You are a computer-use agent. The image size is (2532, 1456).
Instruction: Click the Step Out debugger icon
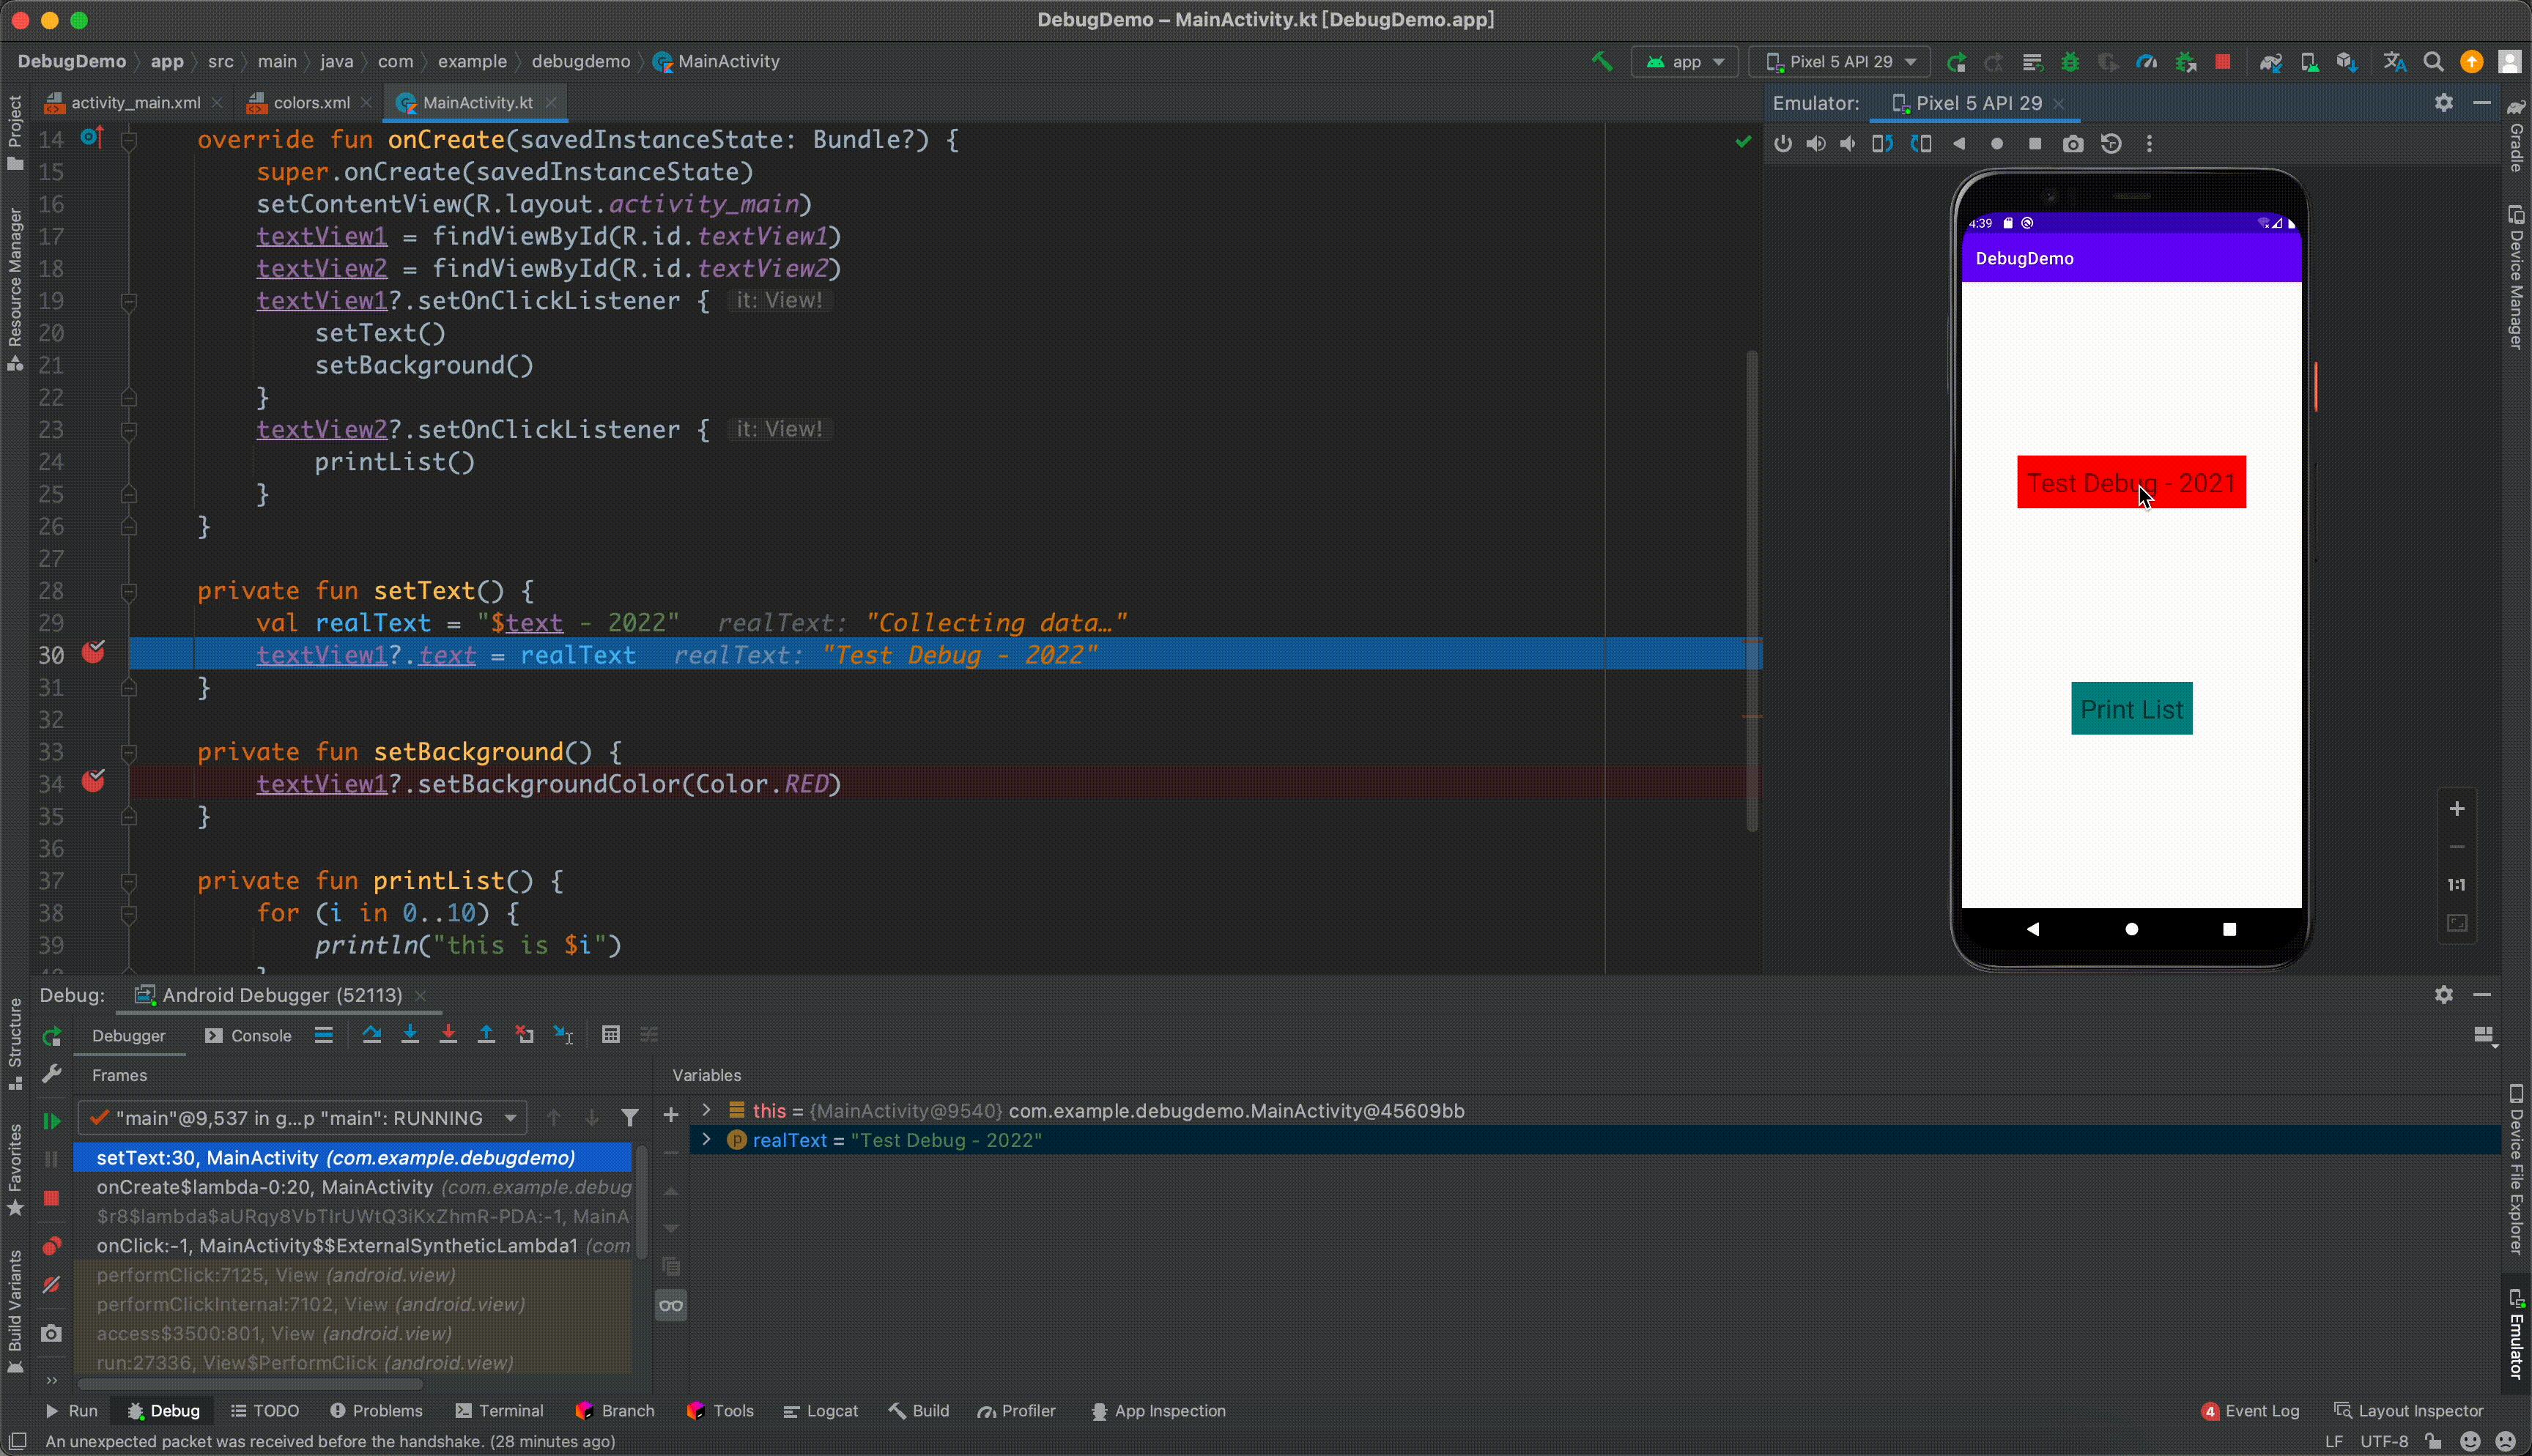point(486,1035)
